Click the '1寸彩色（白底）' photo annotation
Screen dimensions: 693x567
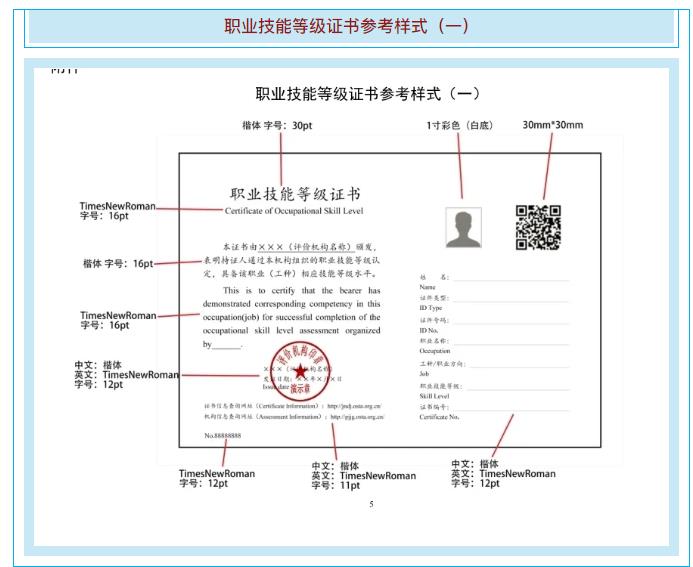click(460, 126)
